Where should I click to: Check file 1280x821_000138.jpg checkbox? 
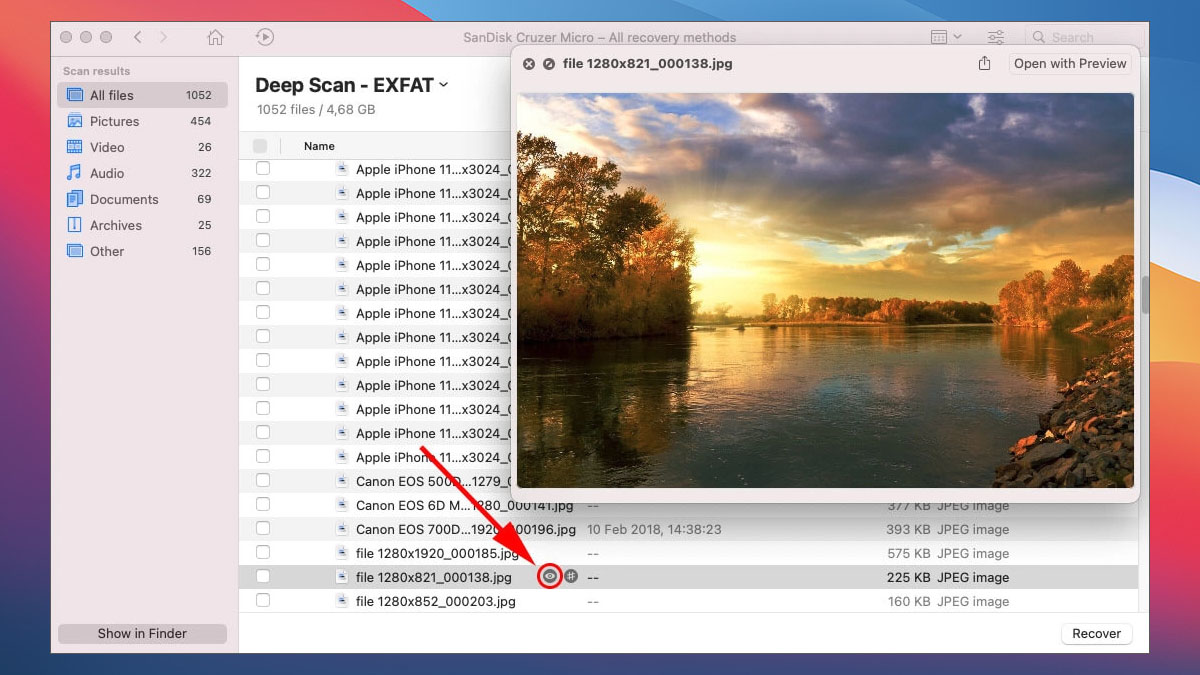click(263, 577)
